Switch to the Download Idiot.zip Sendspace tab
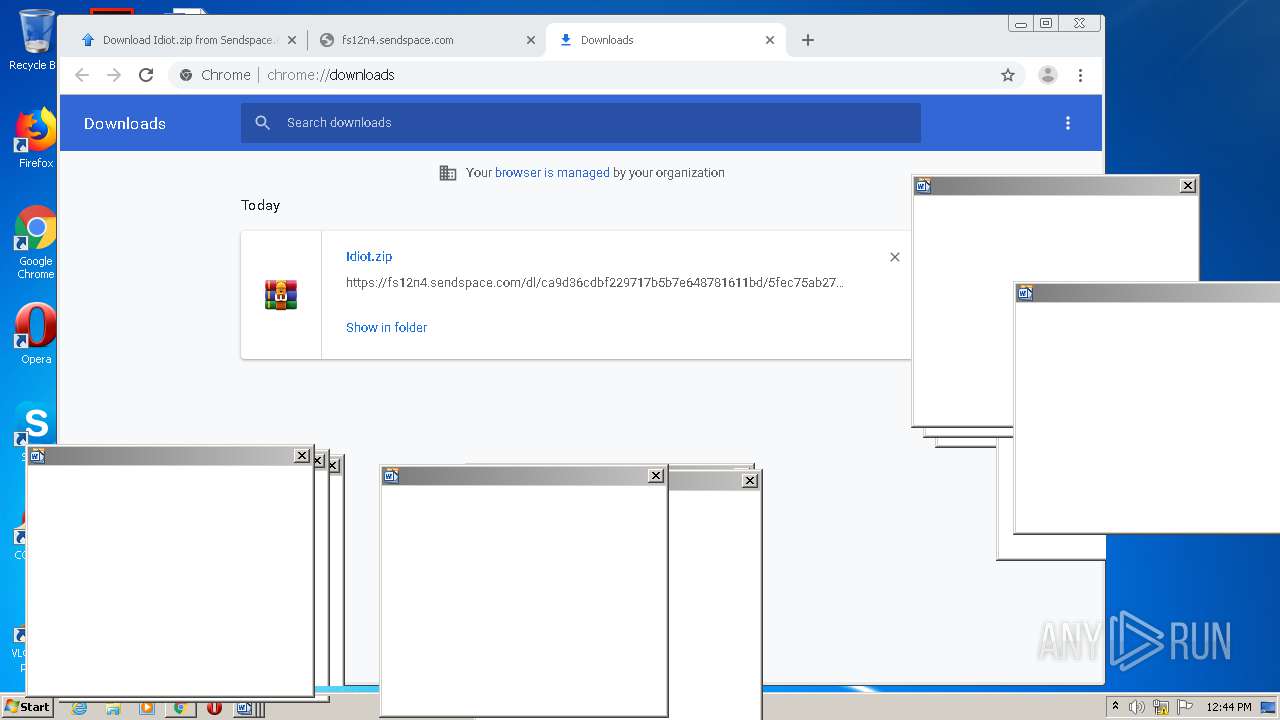Screen dimensions: 1280x720 [190, 40]
